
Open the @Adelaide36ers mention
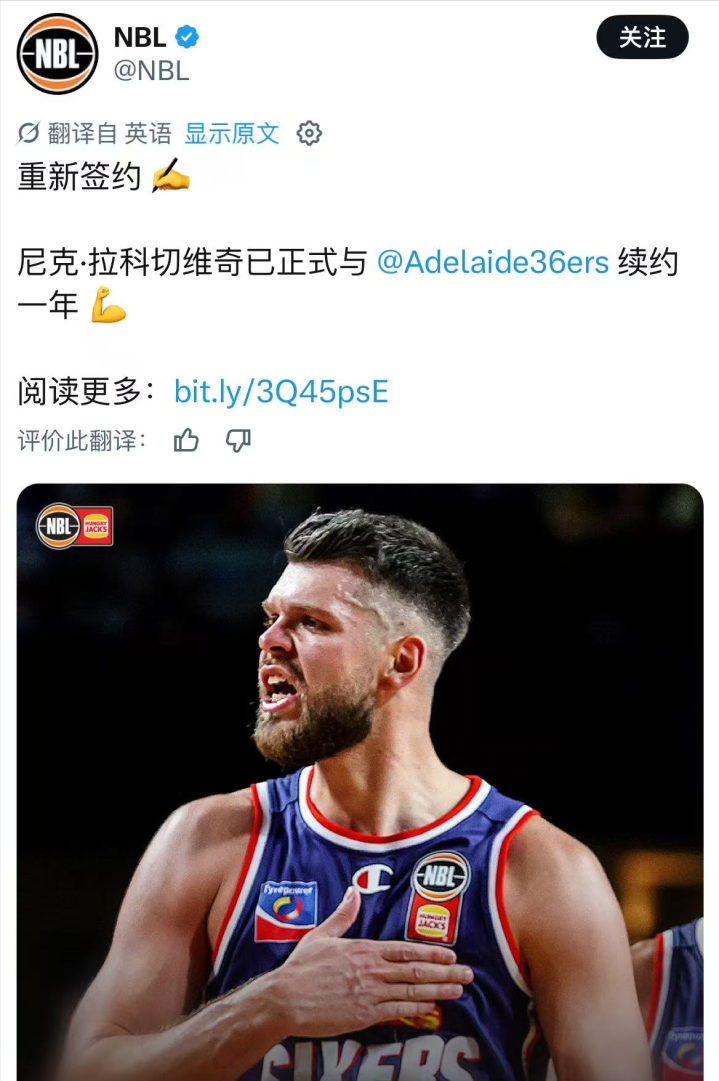click(493, 263)
